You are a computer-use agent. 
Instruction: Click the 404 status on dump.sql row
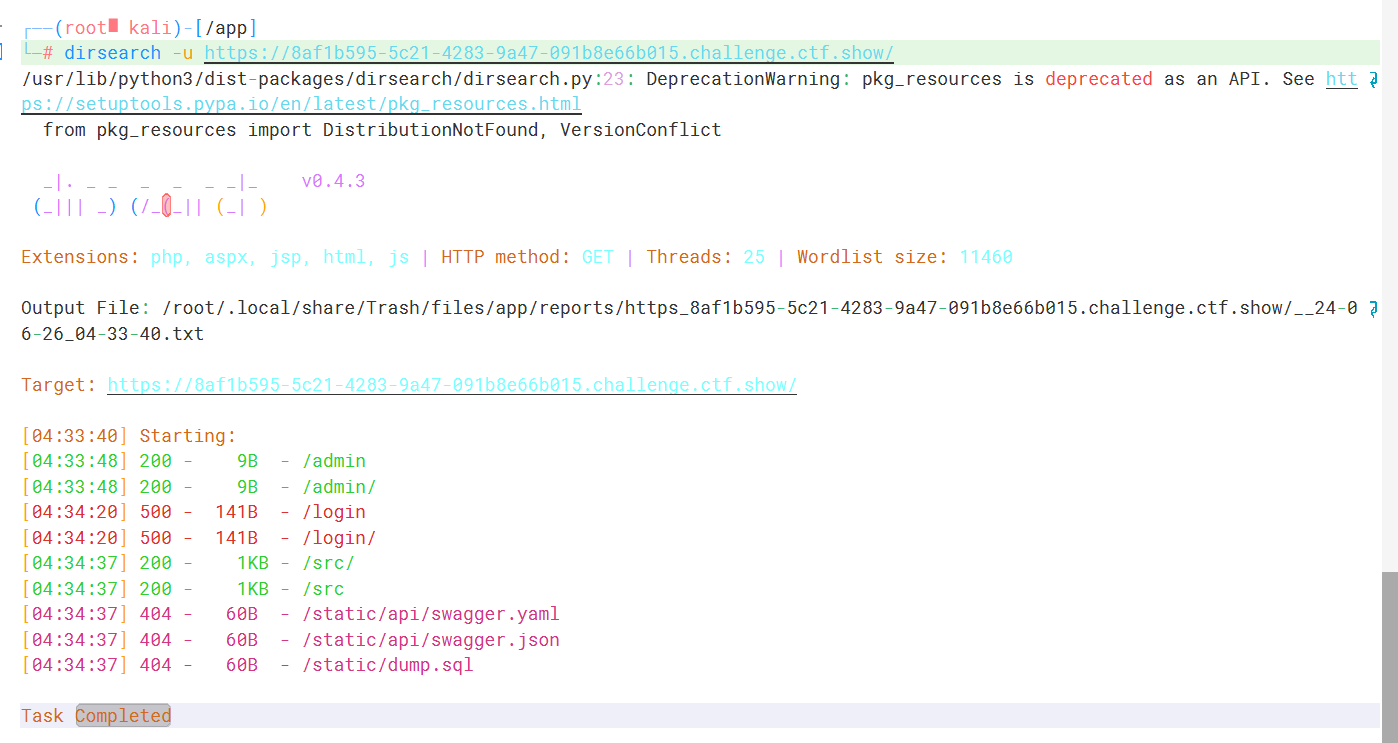coord(155,665)
